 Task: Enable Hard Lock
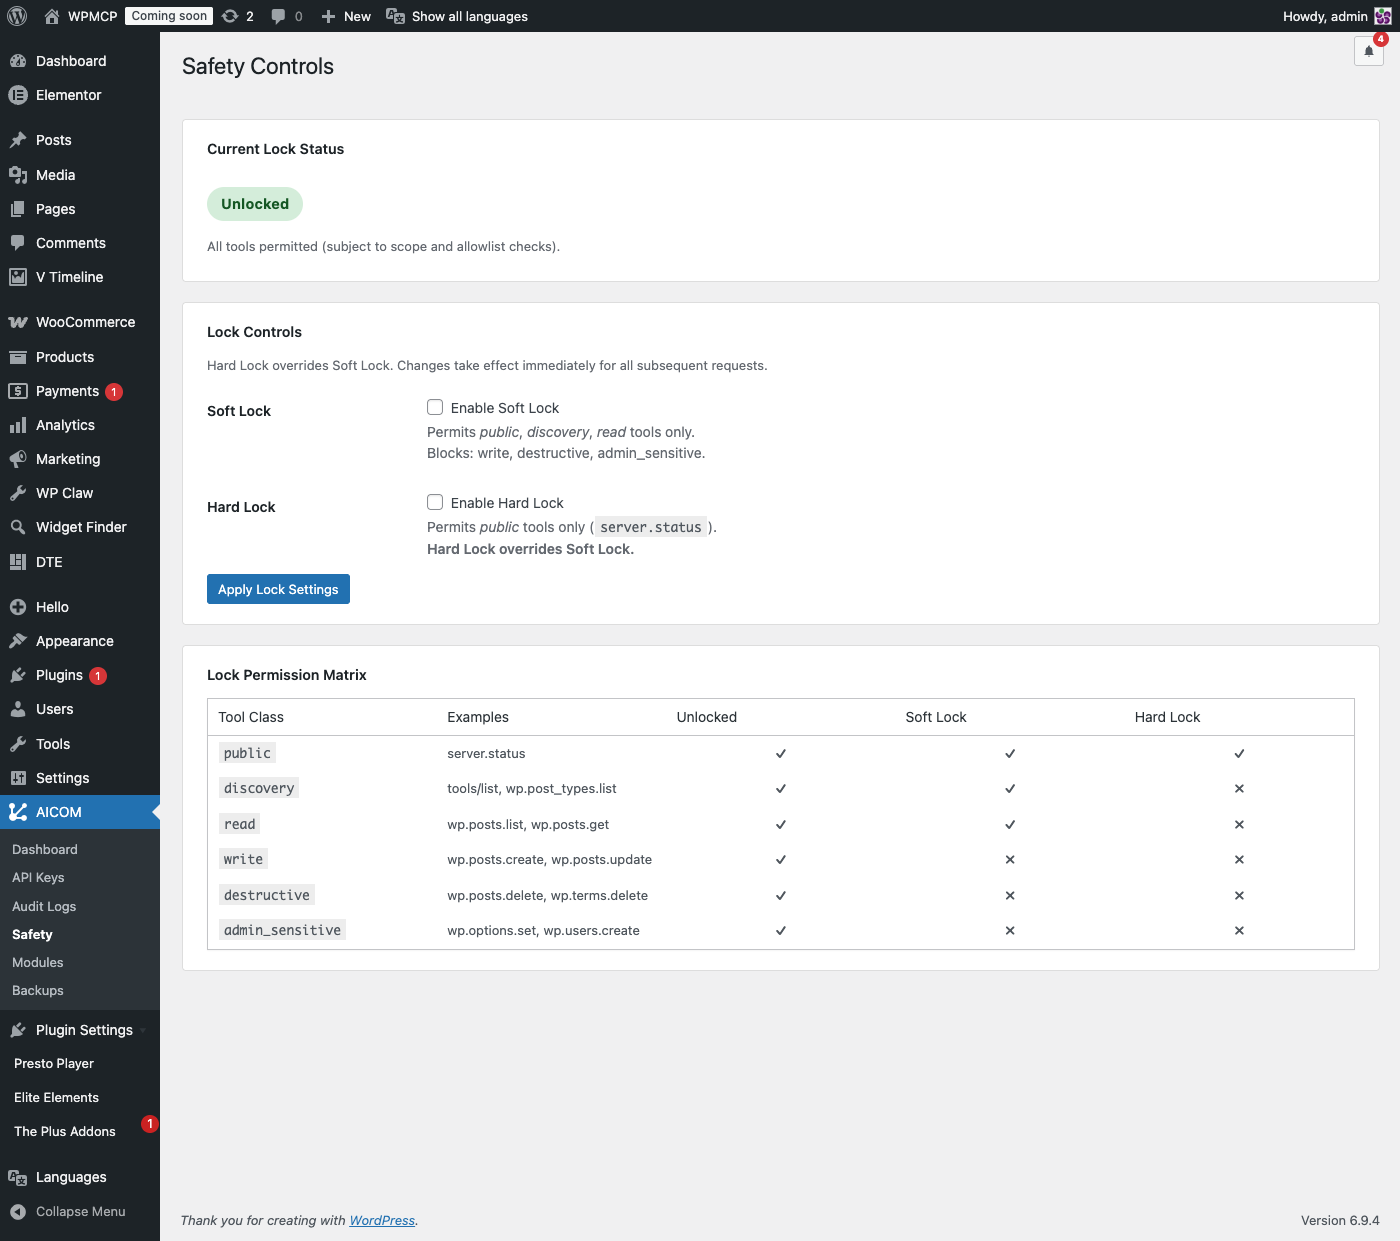(x=435, y=502)
